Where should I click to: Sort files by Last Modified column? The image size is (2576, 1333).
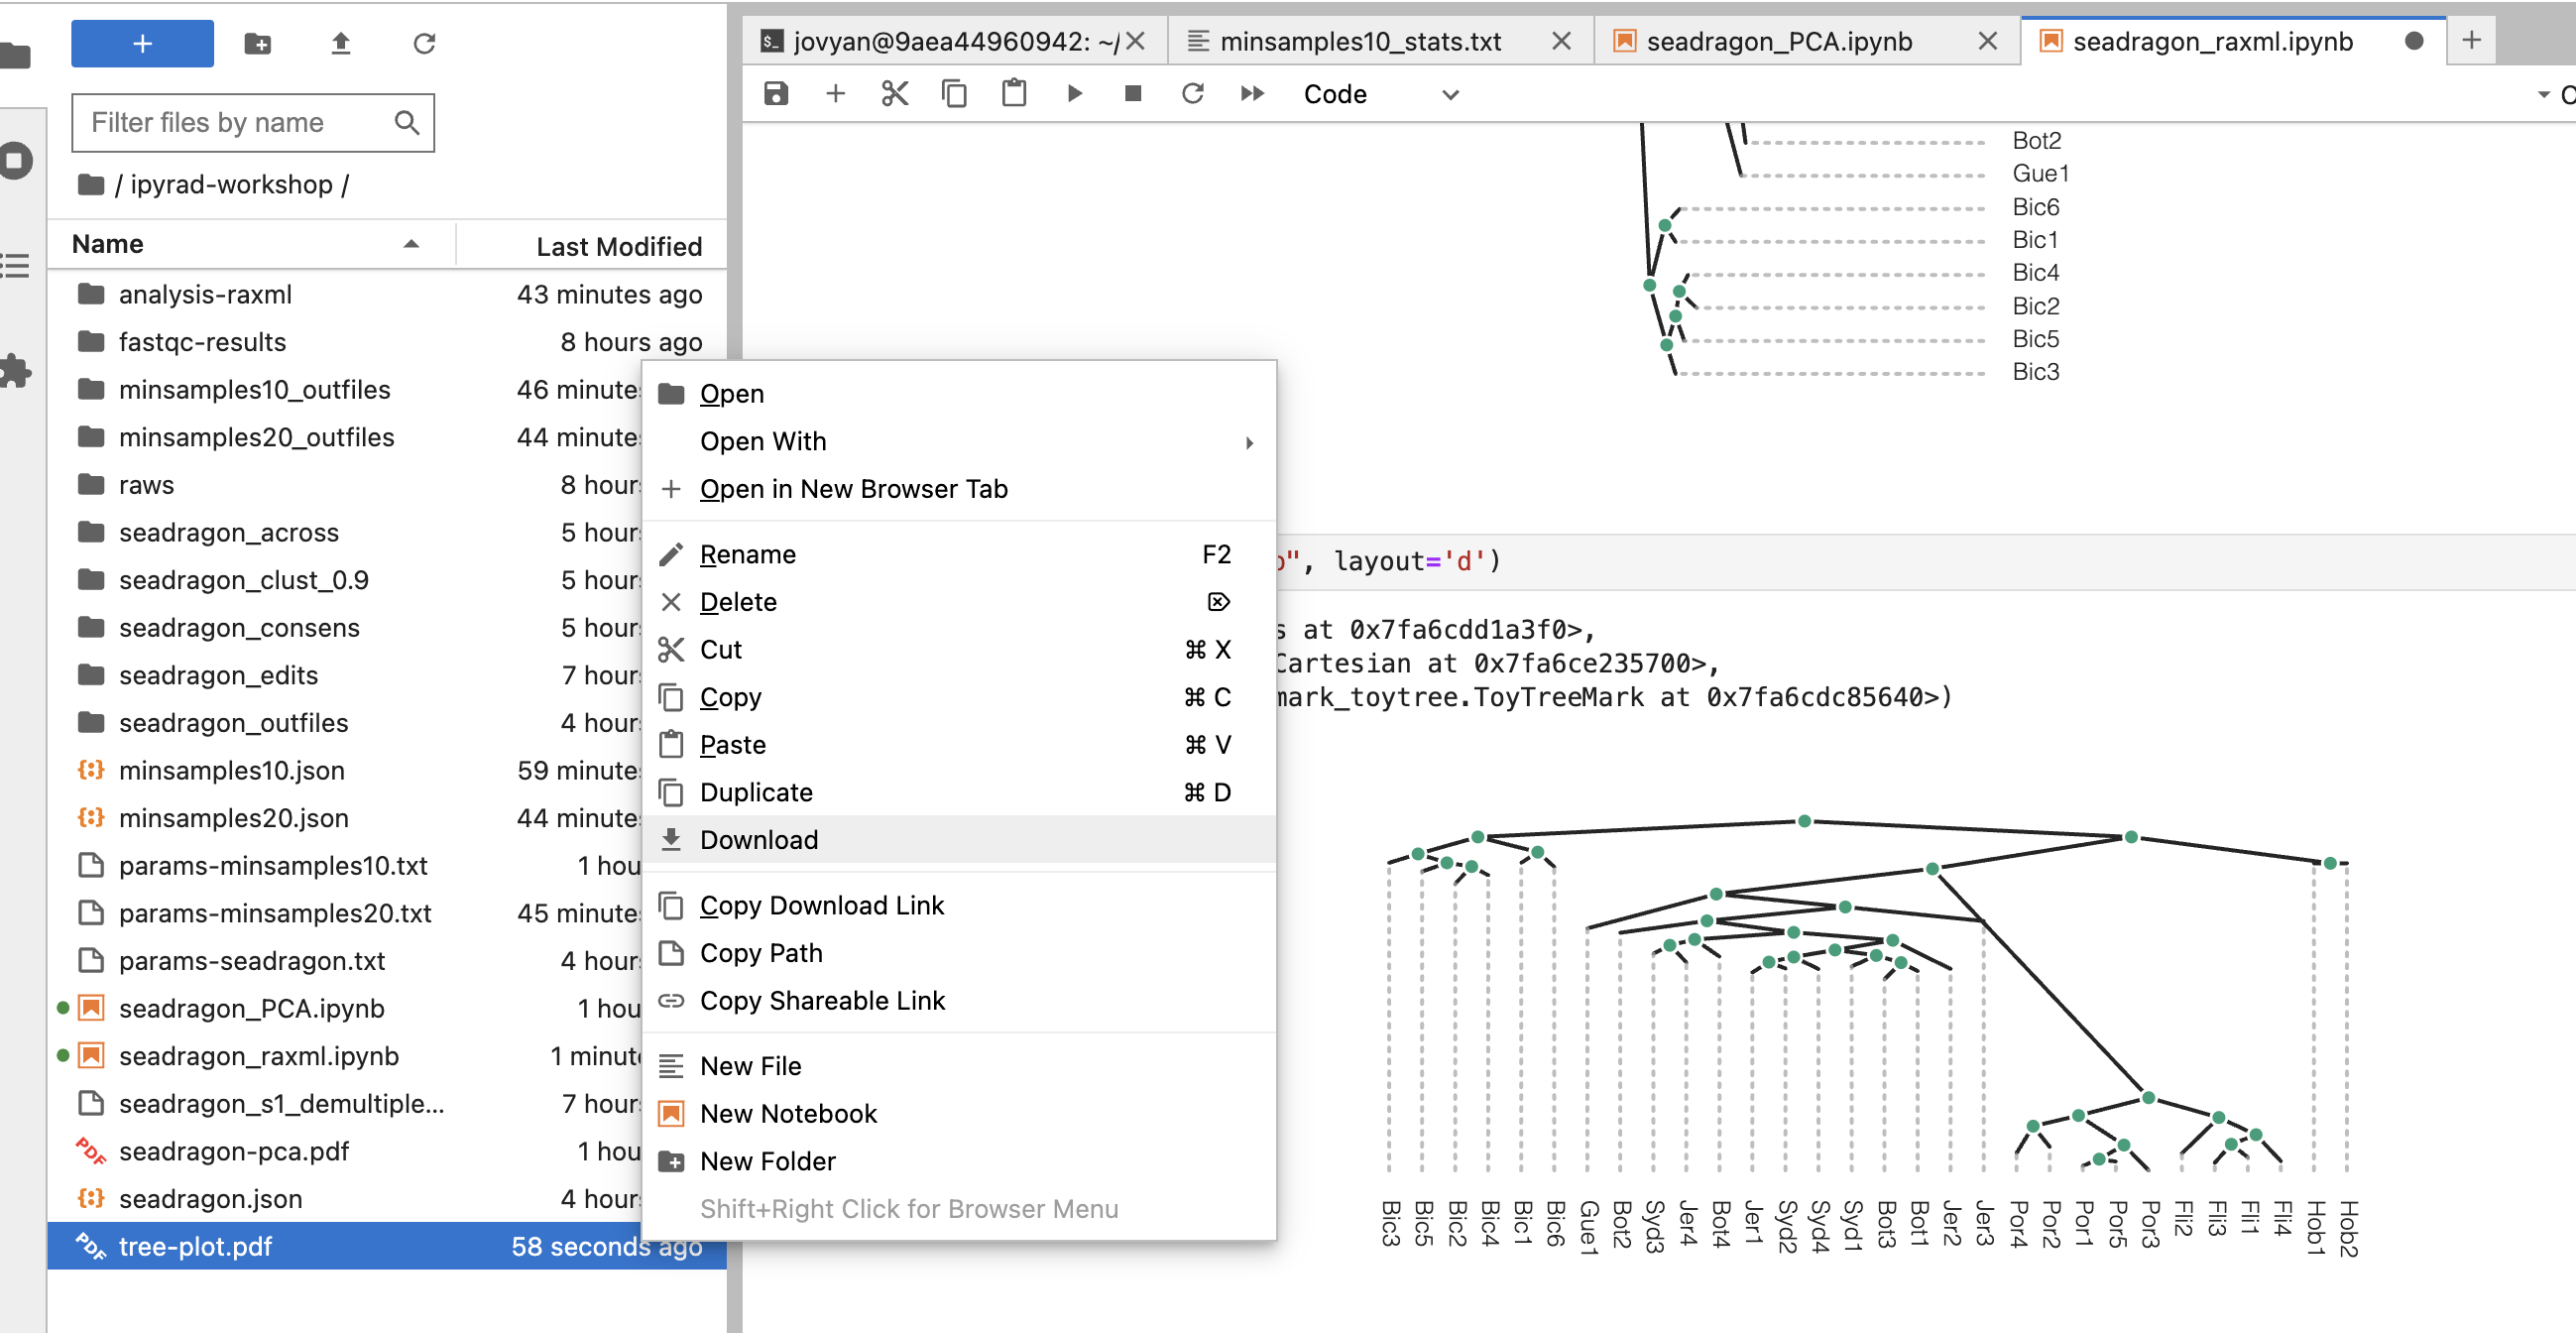592,246
